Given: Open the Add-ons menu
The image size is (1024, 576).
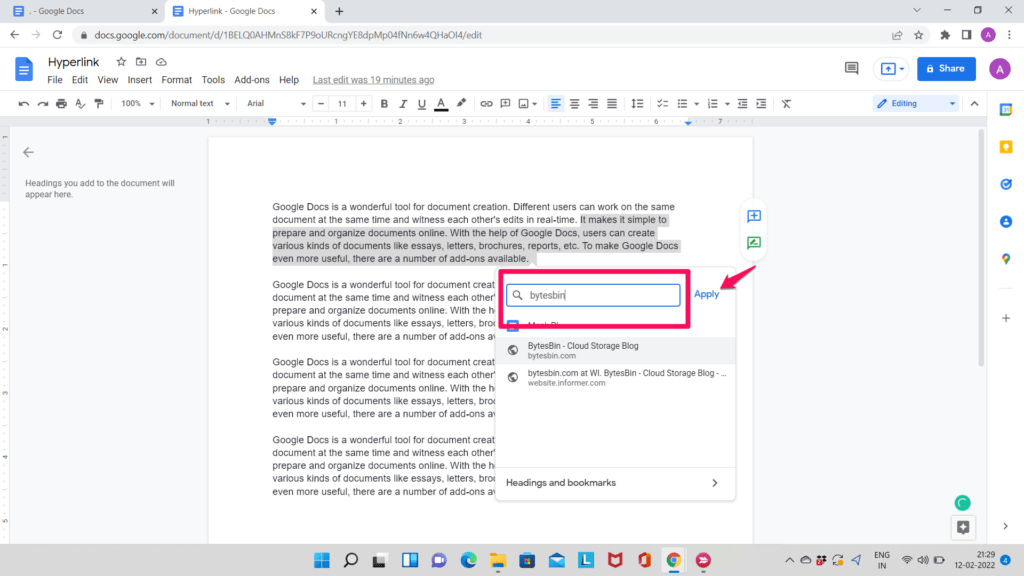Looking at the screenshot, I should [x=254, y=79].
